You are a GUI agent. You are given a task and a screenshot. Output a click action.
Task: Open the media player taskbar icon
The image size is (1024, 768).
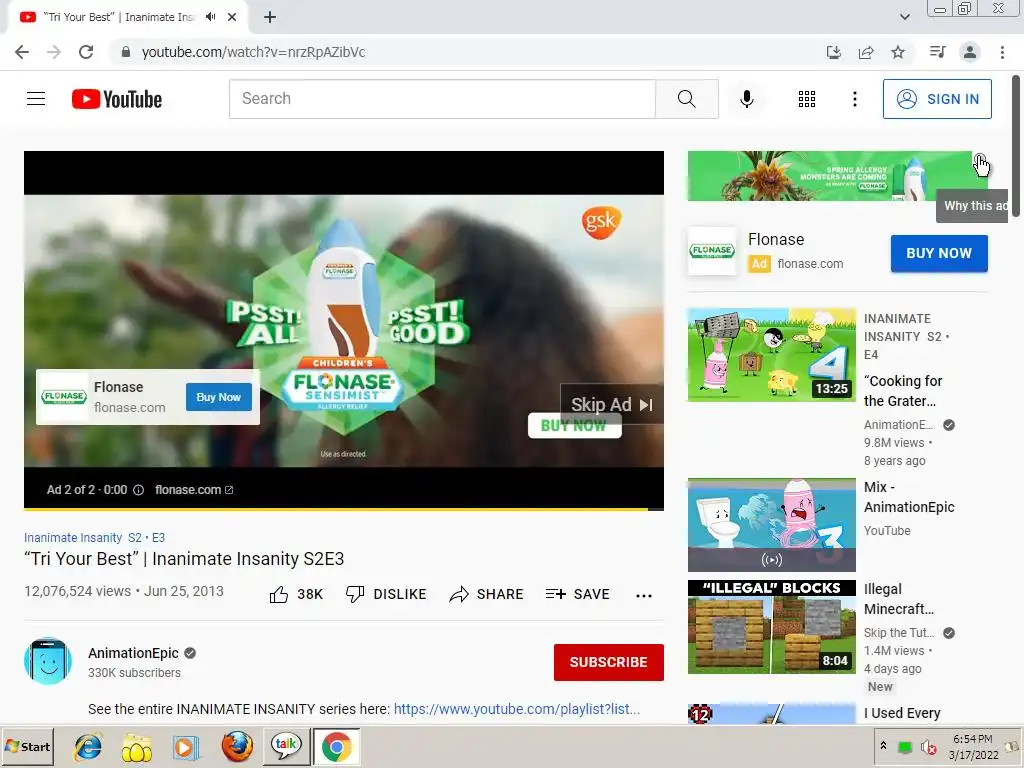point(186,747)
